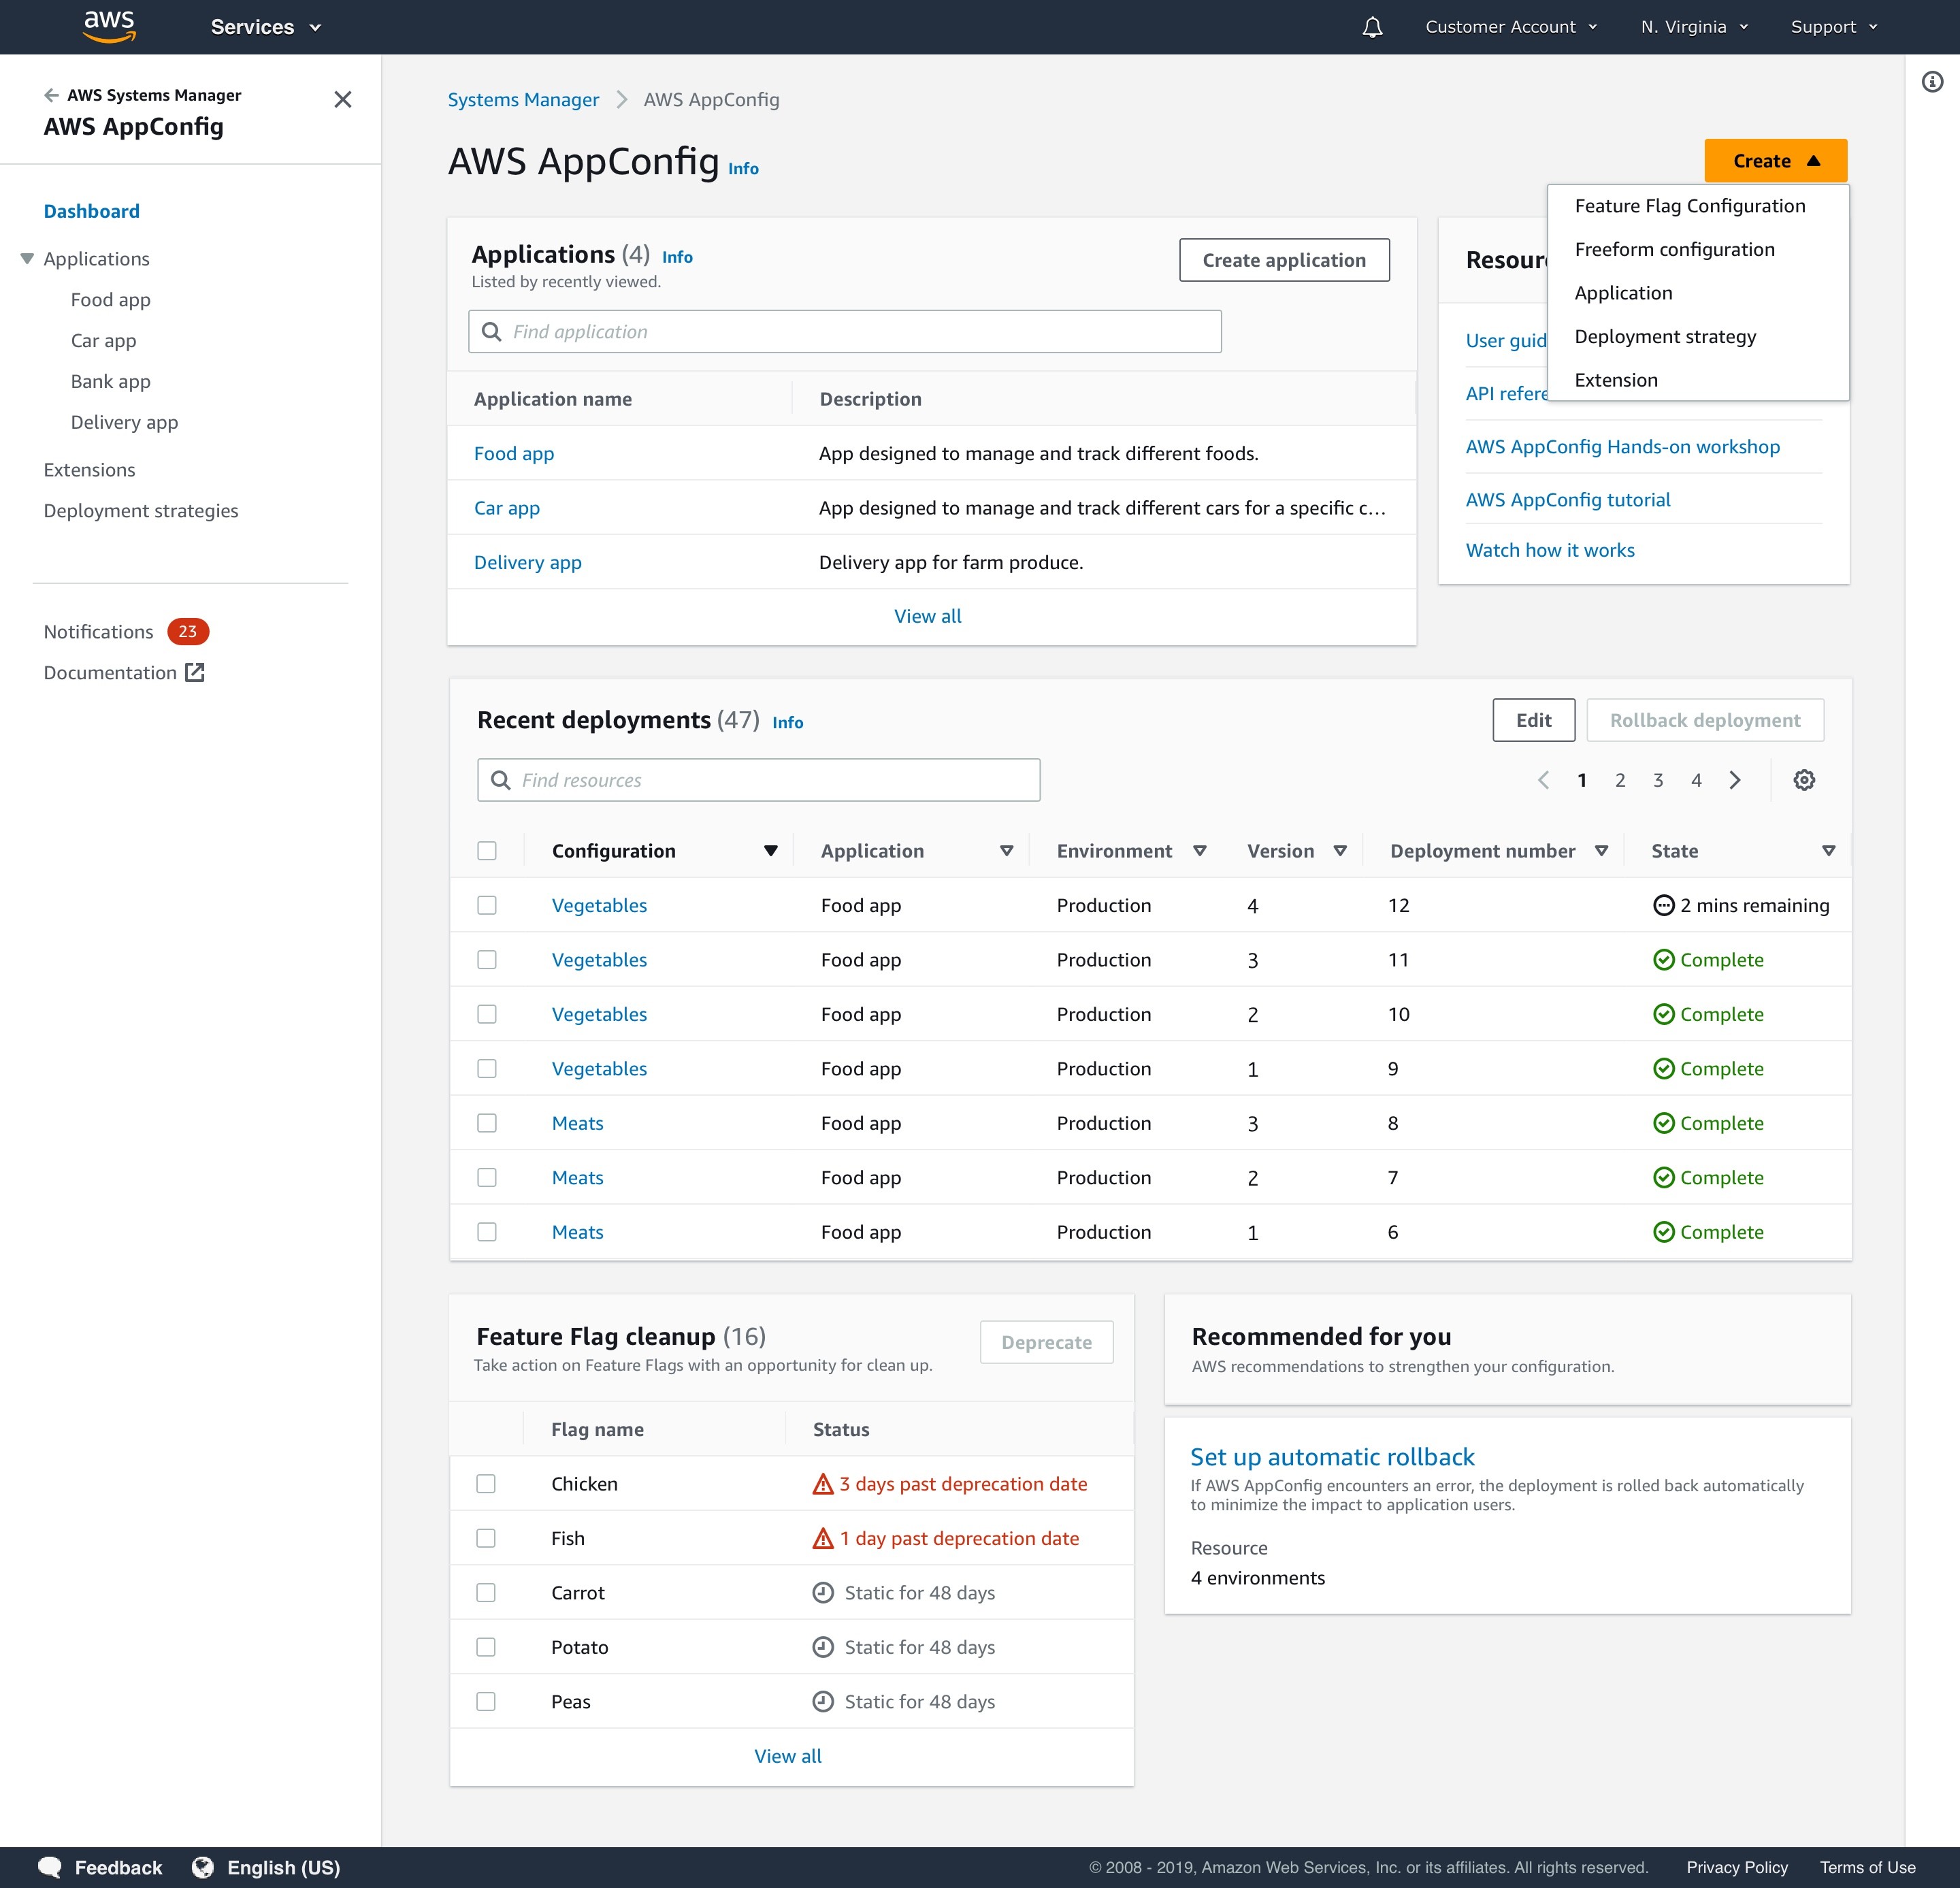The image size is (1960, 1888).
Task: Open the Set up automatic rollback link
Action: pyautogui.click(x=1332, y=1457)
